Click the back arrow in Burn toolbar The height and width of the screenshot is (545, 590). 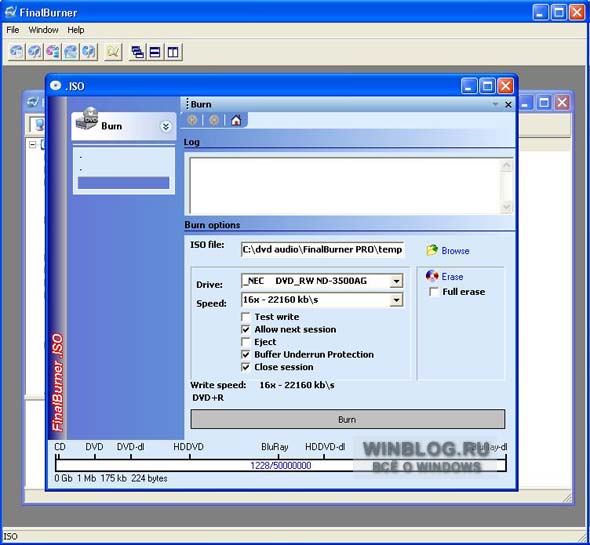(x=192, y=120)
